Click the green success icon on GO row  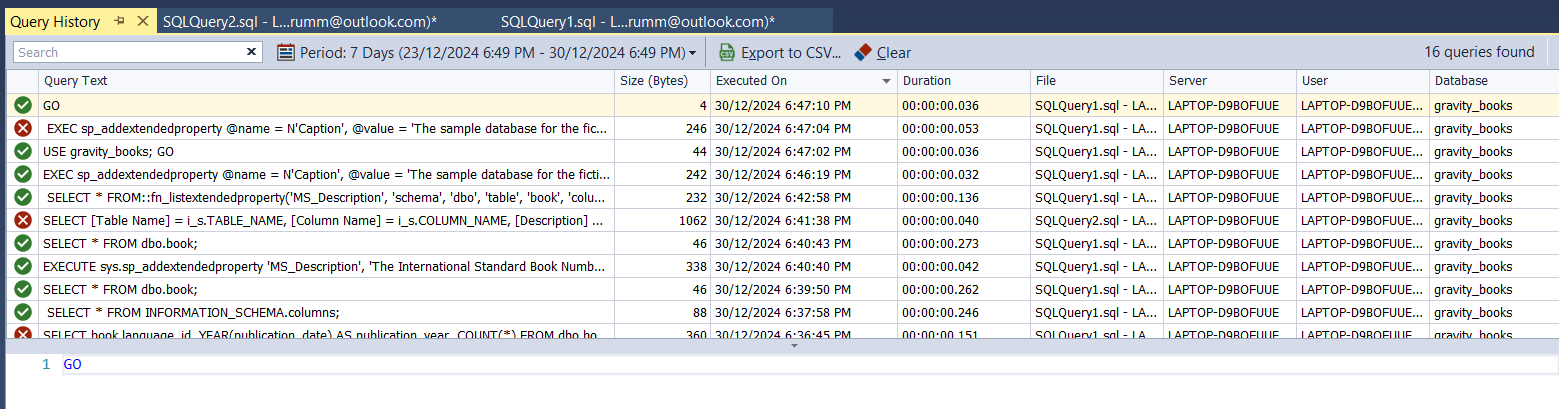[x=23, y=105]
